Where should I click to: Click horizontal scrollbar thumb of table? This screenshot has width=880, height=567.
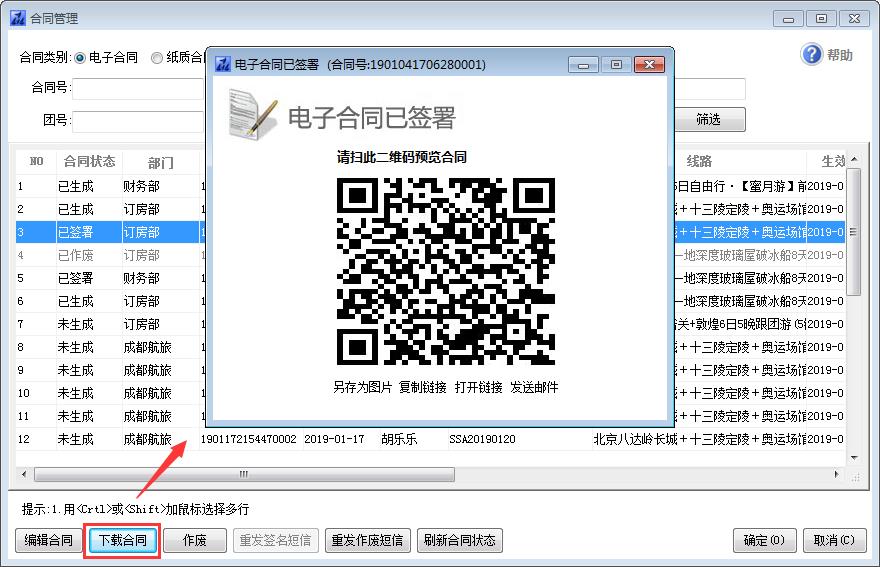(244, 474)
